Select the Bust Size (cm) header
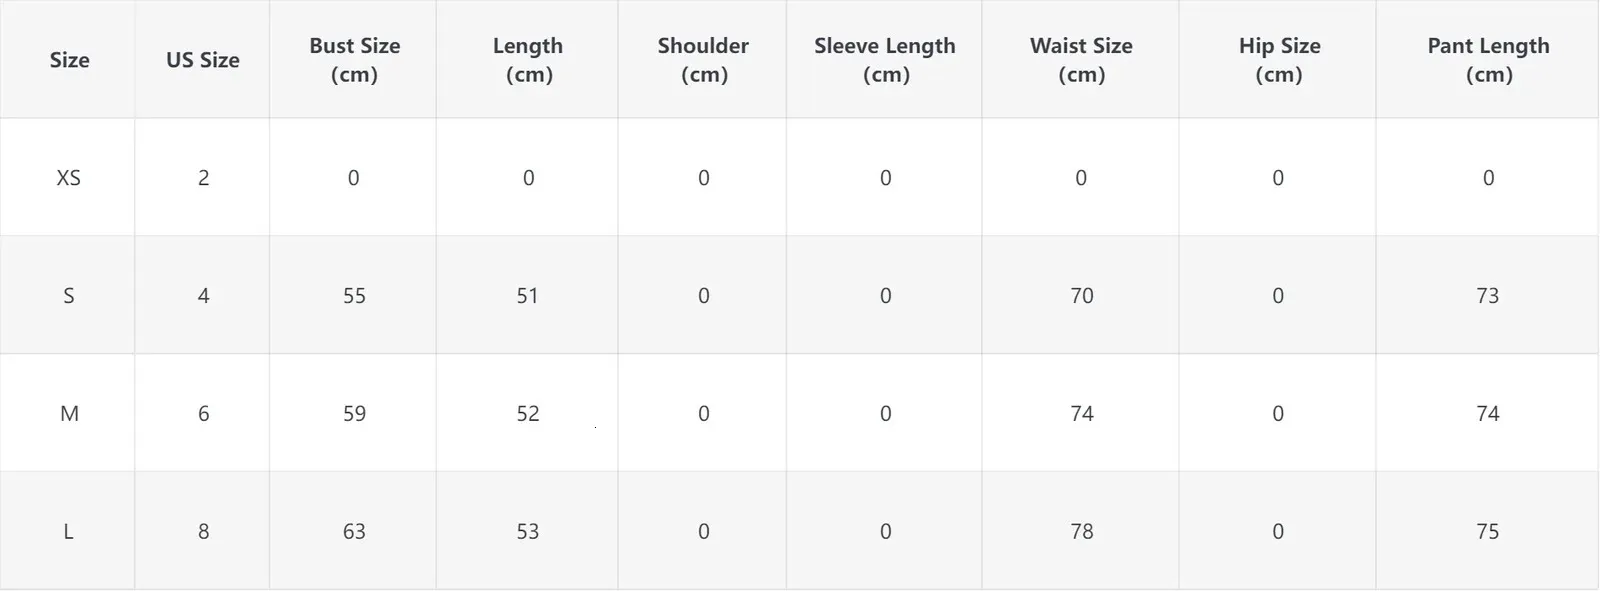 coord(354,60)
